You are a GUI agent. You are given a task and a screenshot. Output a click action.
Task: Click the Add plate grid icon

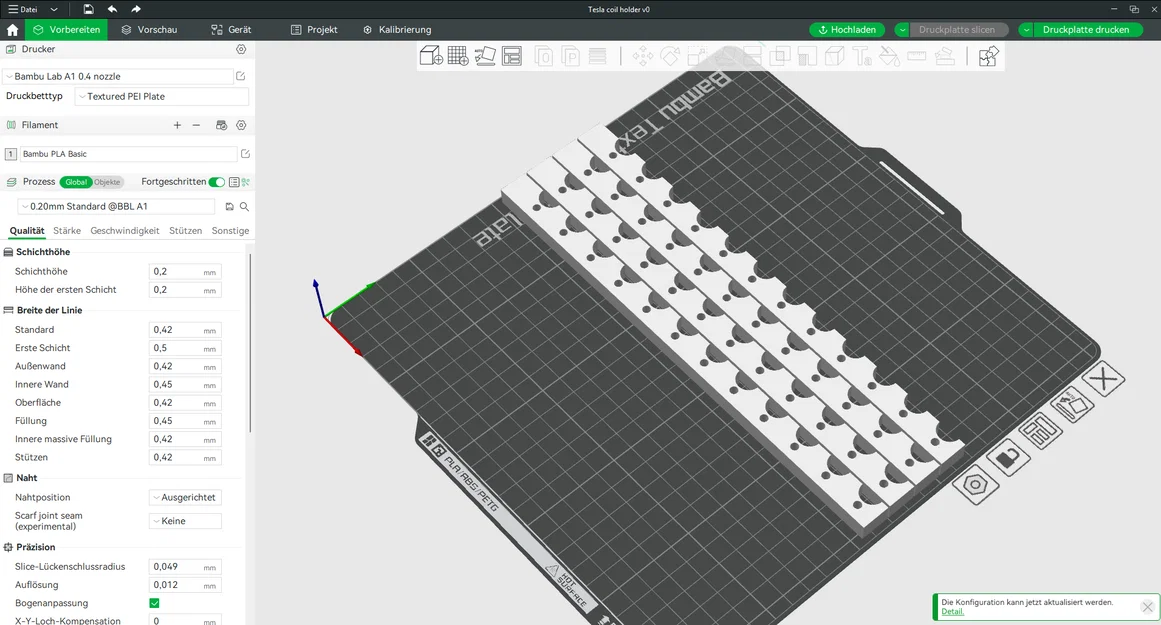458,56
